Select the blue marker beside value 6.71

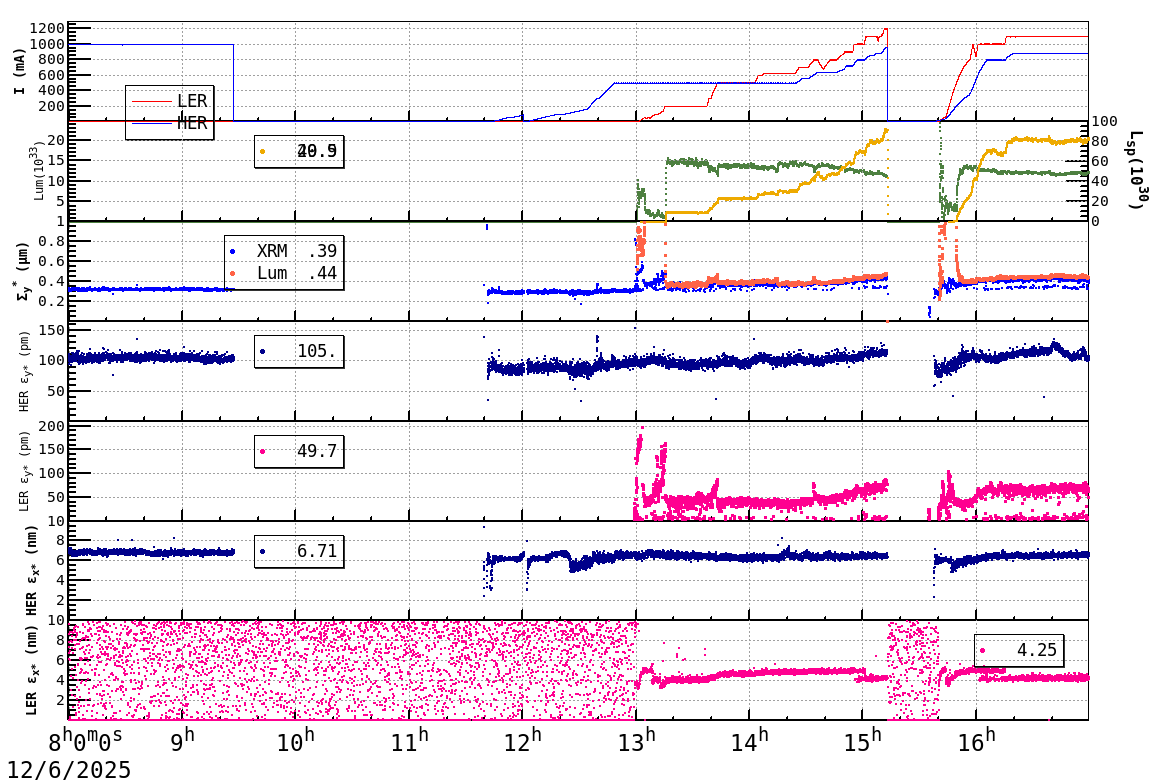click(x=263, y=551)
